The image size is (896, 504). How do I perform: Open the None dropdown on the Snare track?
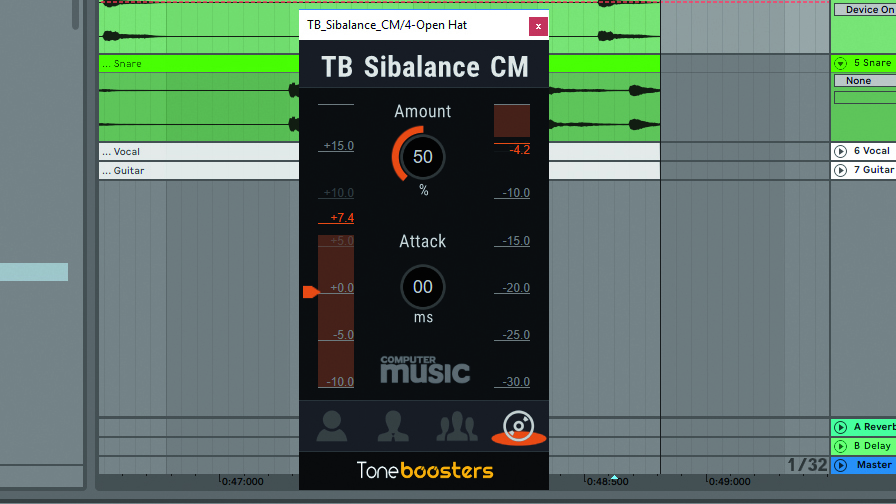point(865,81)
